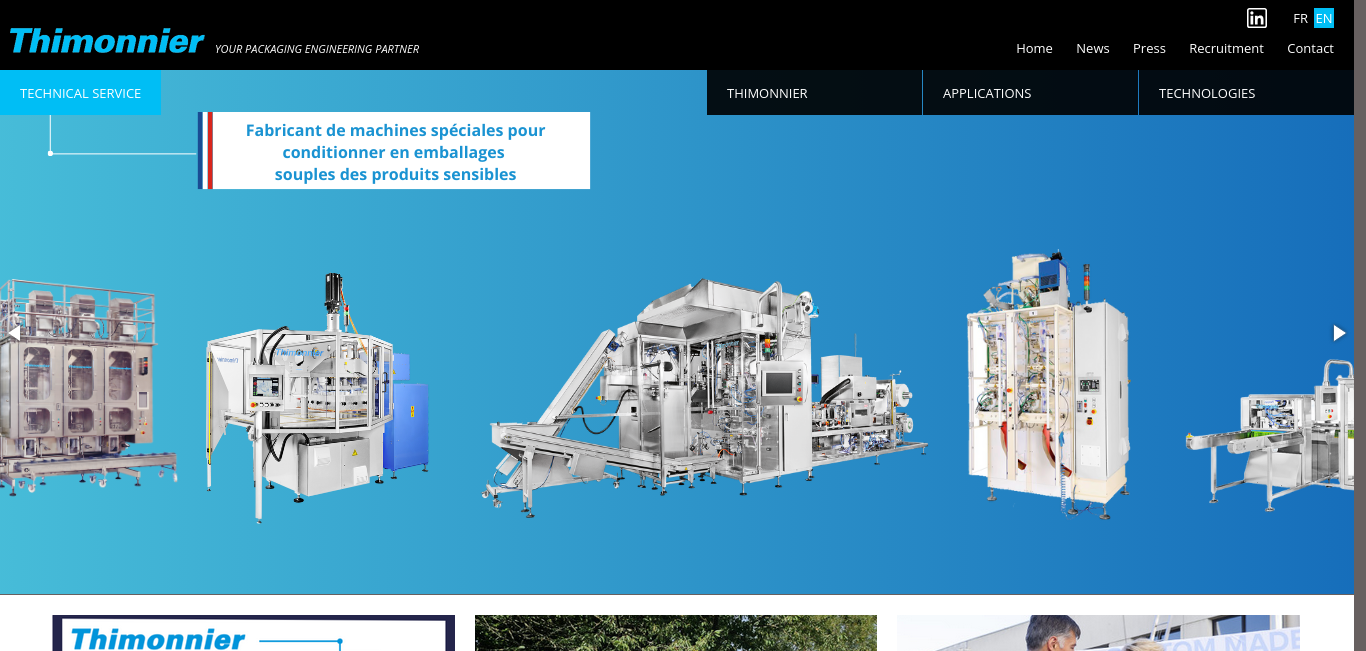Expand the THIMONNIER menu
The image size is (1366, 651).
pos(814,93)
